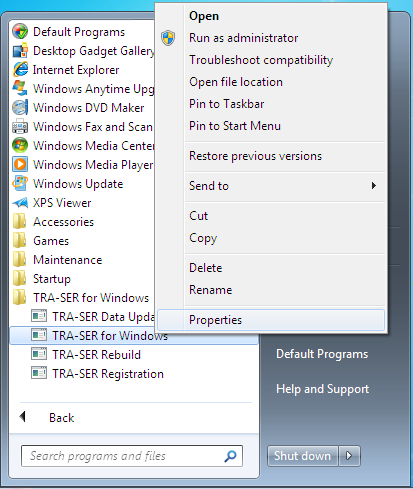This screenshot has height=489, width=413.
Task: Click the search magnifier icon
Action: [230, 456]
